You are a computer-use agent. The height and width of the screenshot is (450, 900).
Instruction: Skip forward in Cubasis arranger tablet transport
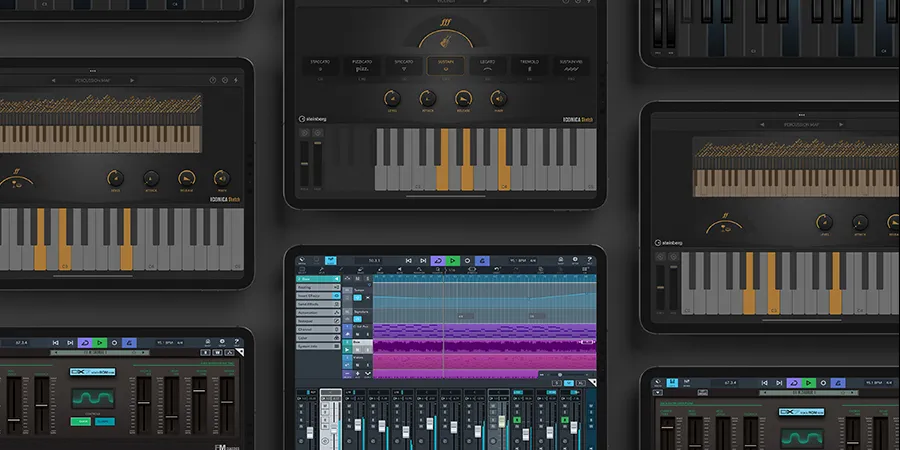pos(423,261)
